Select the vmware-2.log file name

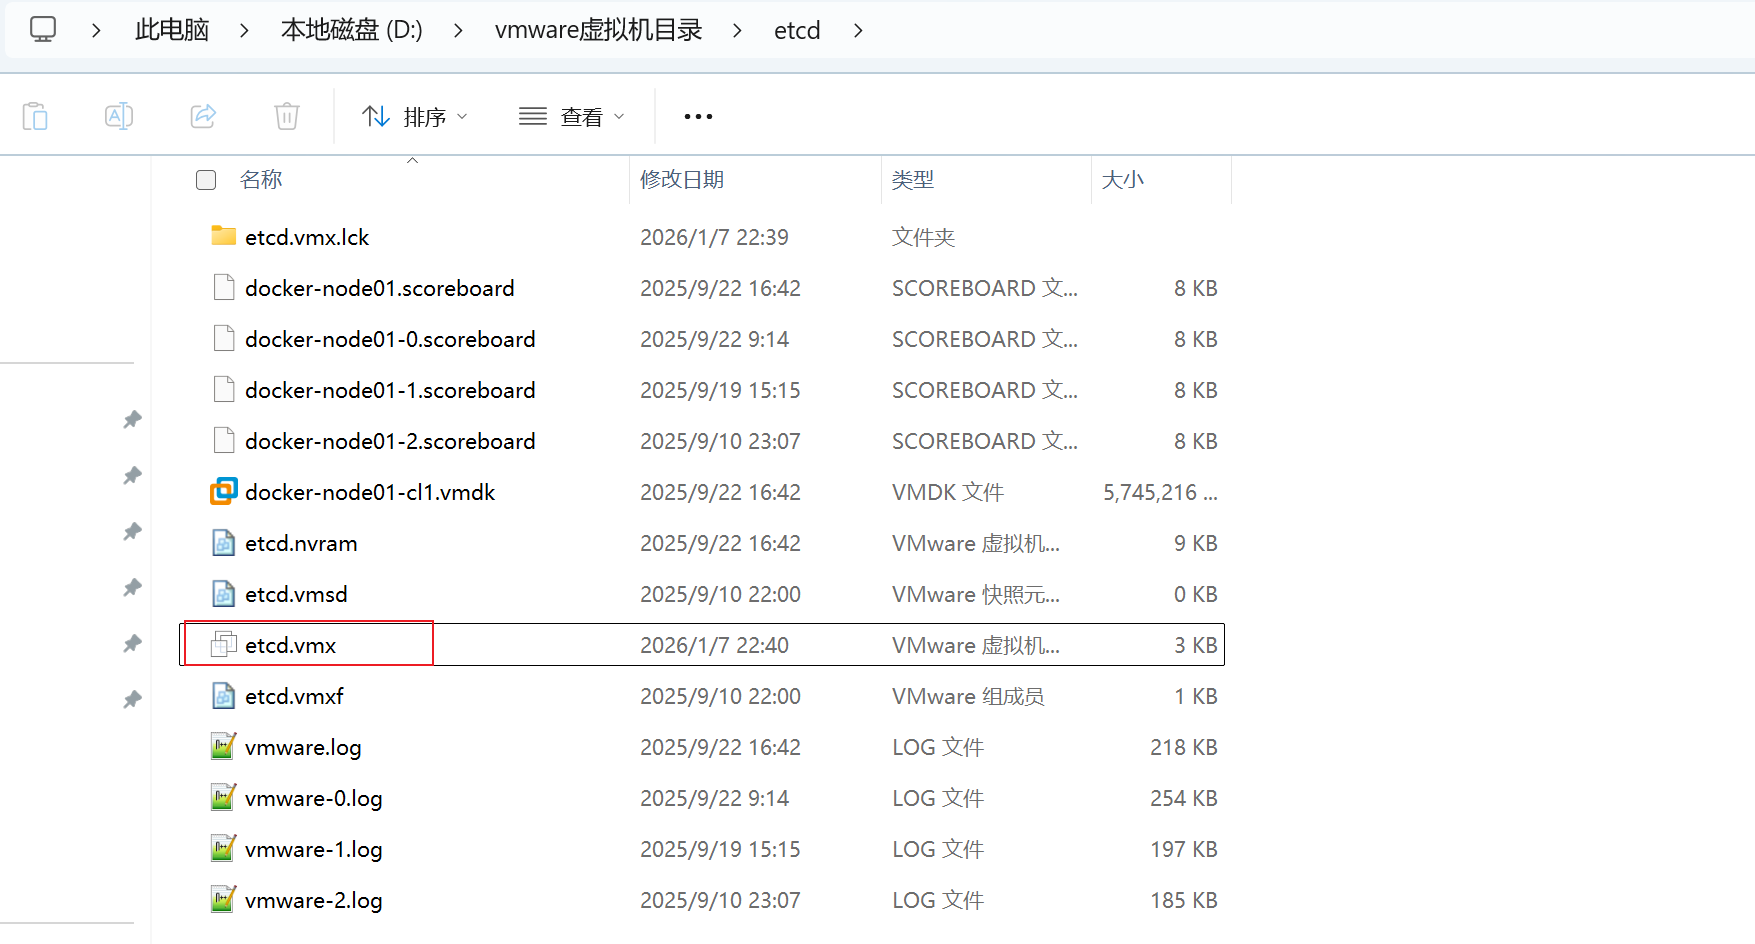point(314,900)
